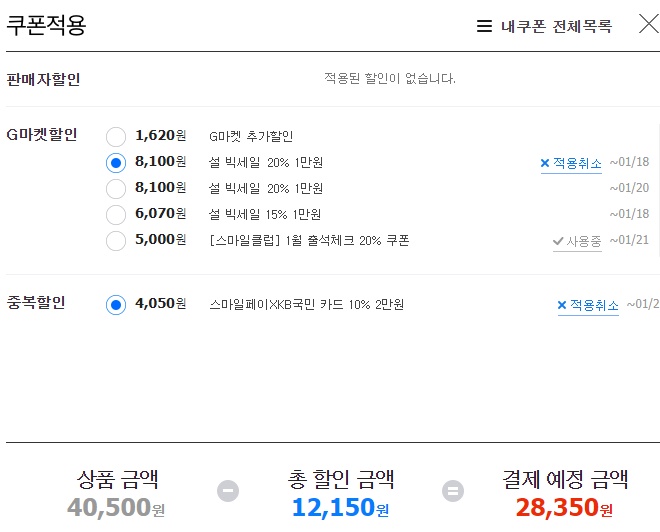This screenshot has height=532, width=660.
Task: Select the first 8,100원 설 빅세일 radio button
Action: click(116, 163)
